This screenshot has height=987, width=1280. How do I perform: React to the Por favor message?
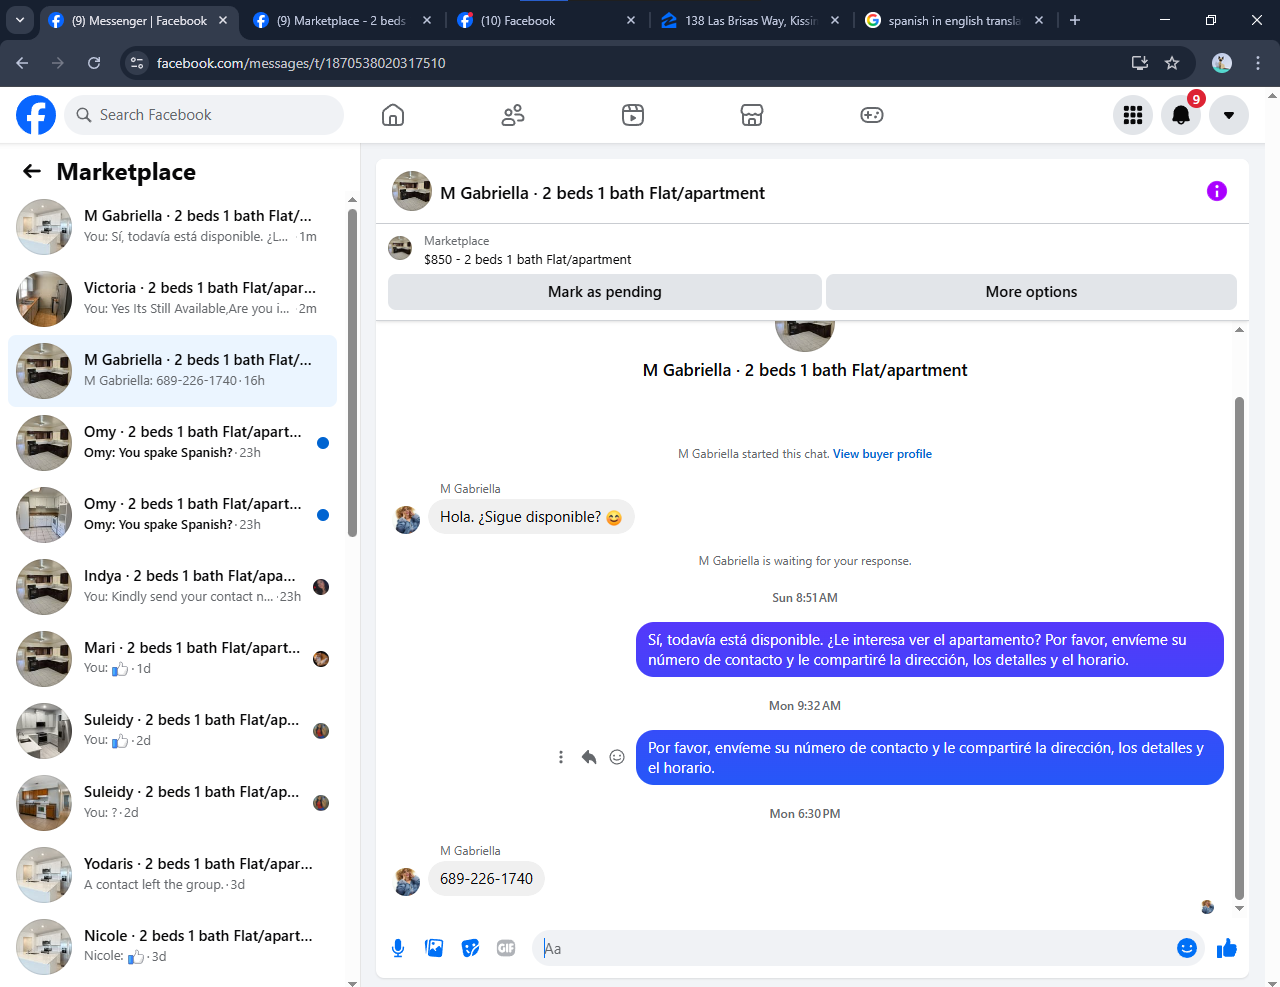[617, 757]
